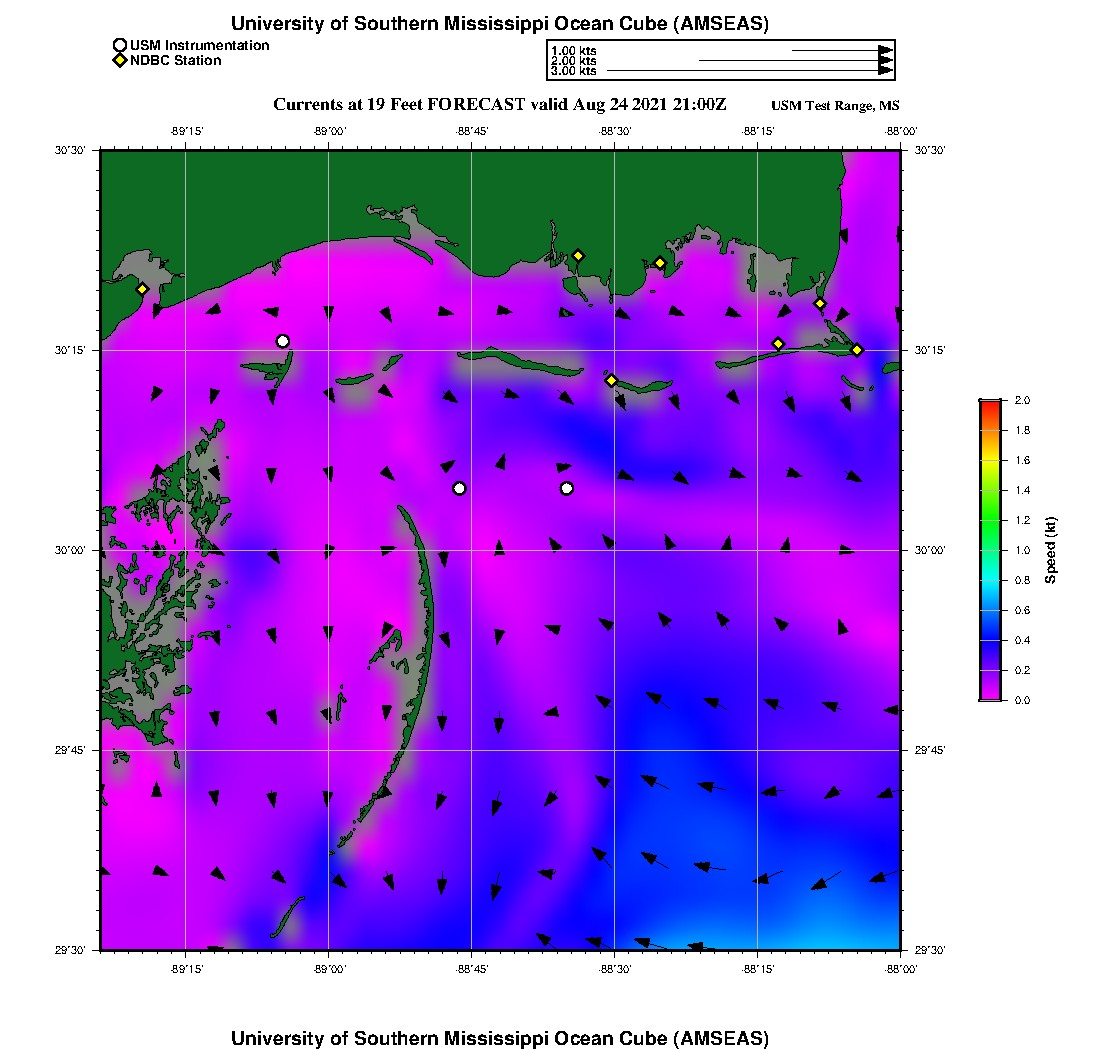The height and width of the screenshot is (1050, 1100).
Task: Click the 'Speed (kt)' color bar label
Action: click(1050, 550)
